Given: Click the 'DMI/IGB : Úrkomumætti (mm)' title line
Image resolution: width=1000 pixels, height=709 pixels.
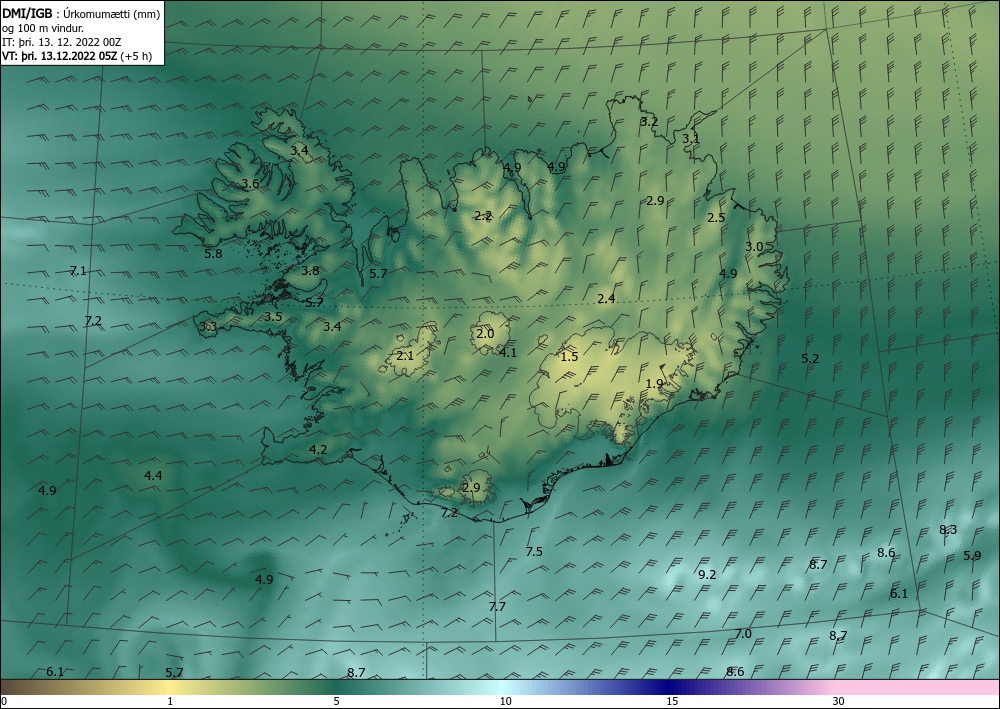Looking at the screenshot, I should tap(81, 14).
